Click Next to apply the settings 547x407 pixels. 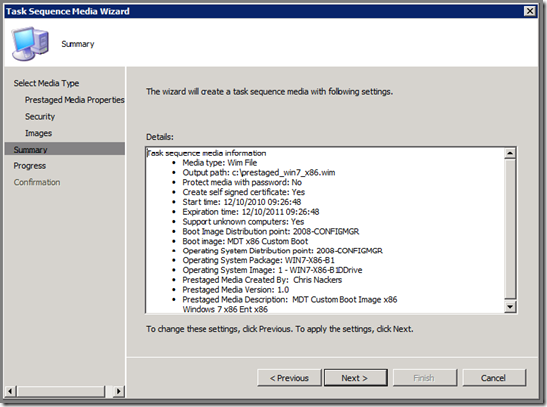pos(355,378)
